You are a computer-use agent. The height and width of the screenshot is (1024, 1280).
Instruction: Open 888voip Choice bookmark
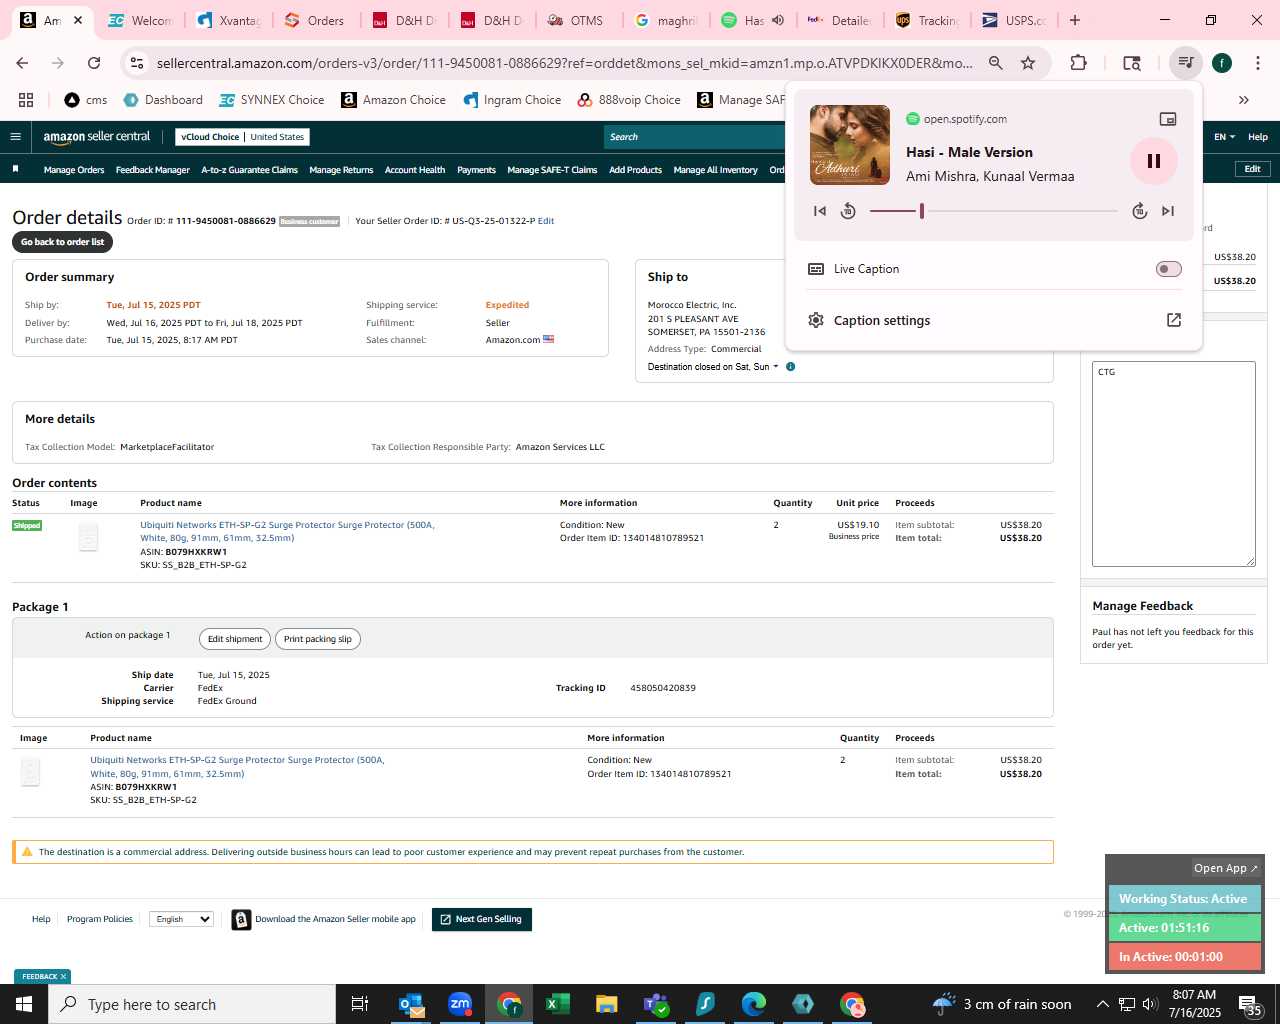click(x=629, y=100)
